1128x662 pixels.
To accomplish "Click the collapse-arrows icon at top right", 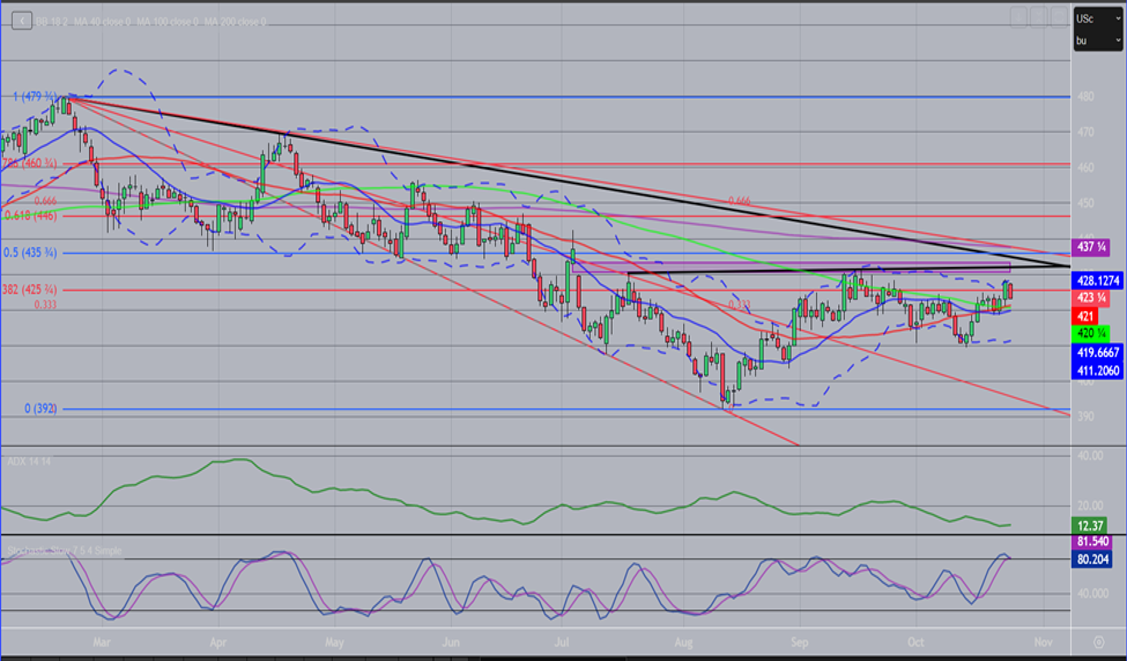I will click(1038, 17).
